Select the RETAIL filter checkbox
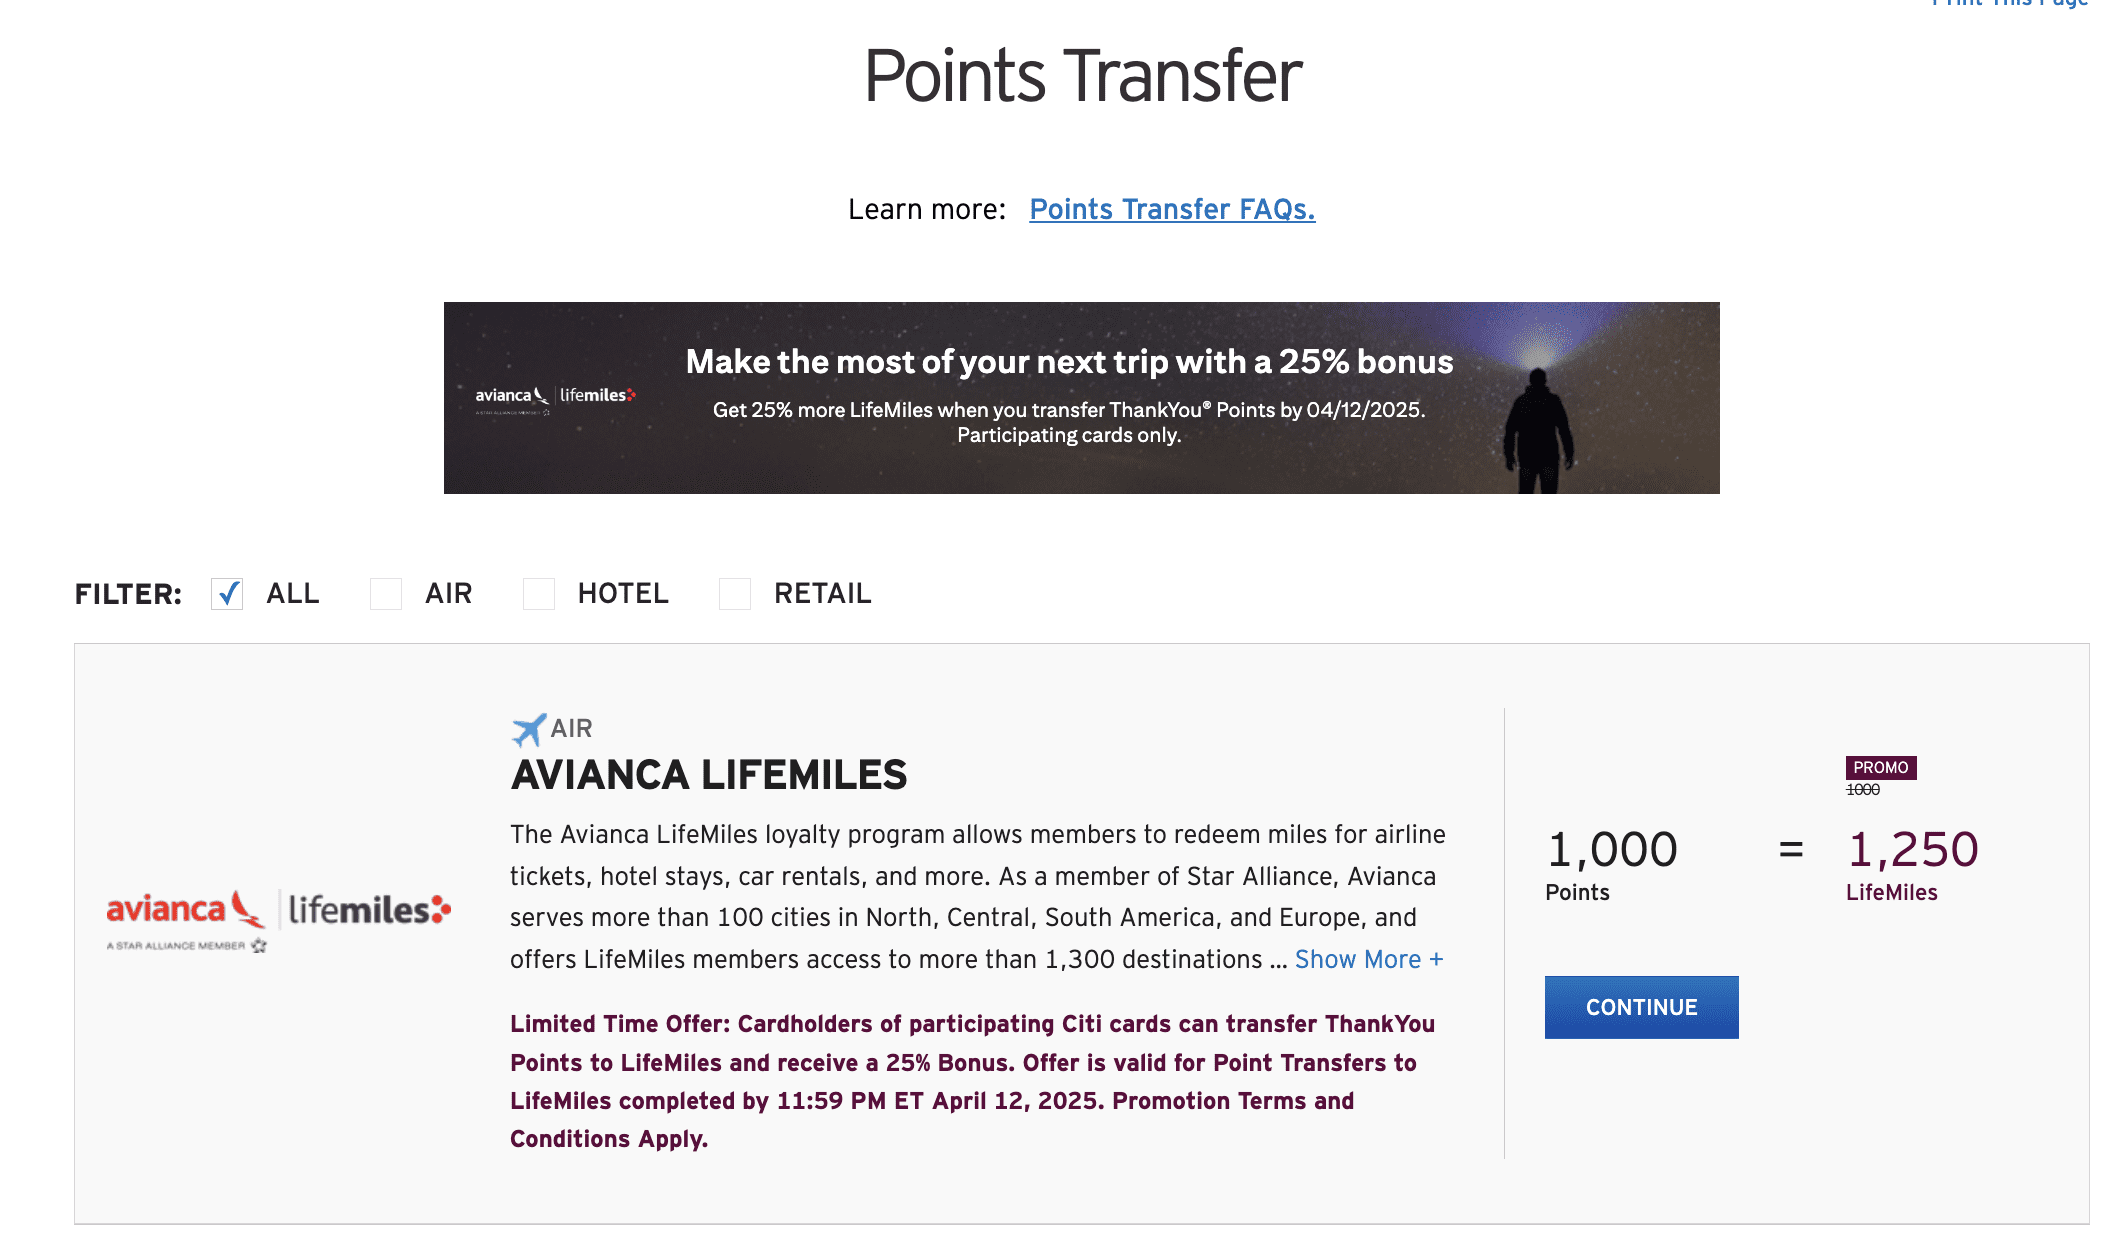 pos(735,594)
